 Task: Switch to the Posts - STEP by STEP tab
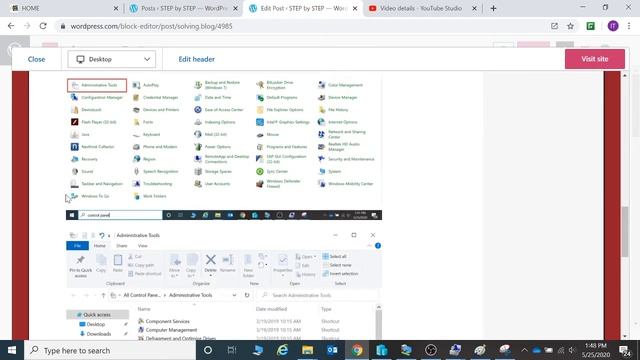[184, 8]
